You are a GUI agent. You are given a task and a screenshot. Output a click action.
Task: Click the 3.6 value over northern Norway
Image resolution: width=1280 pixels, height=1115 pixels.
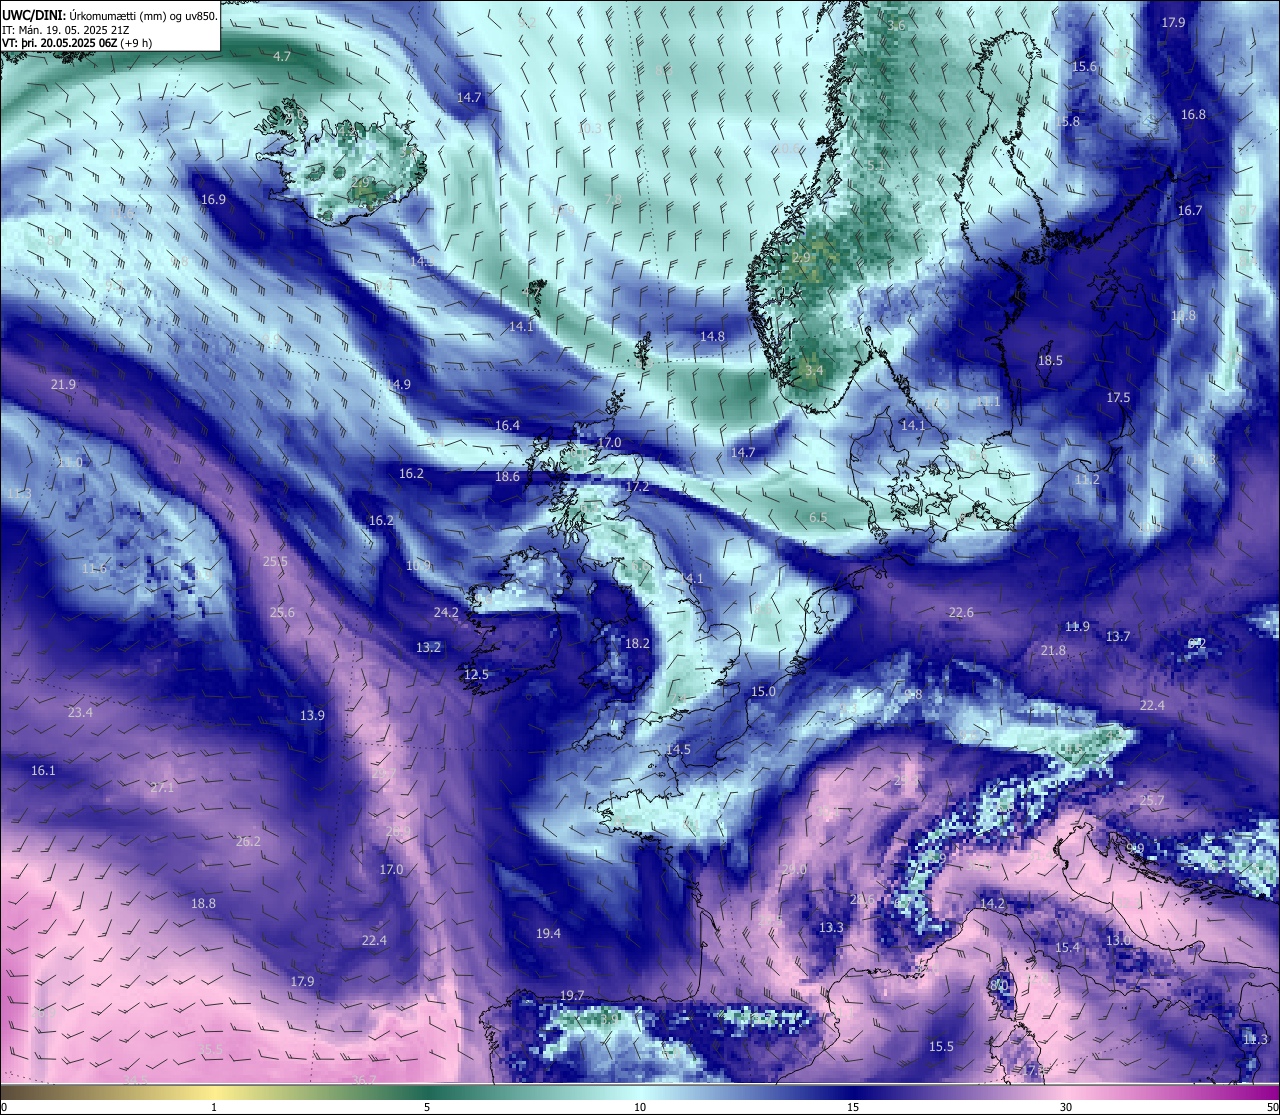[x=896, y=26]
